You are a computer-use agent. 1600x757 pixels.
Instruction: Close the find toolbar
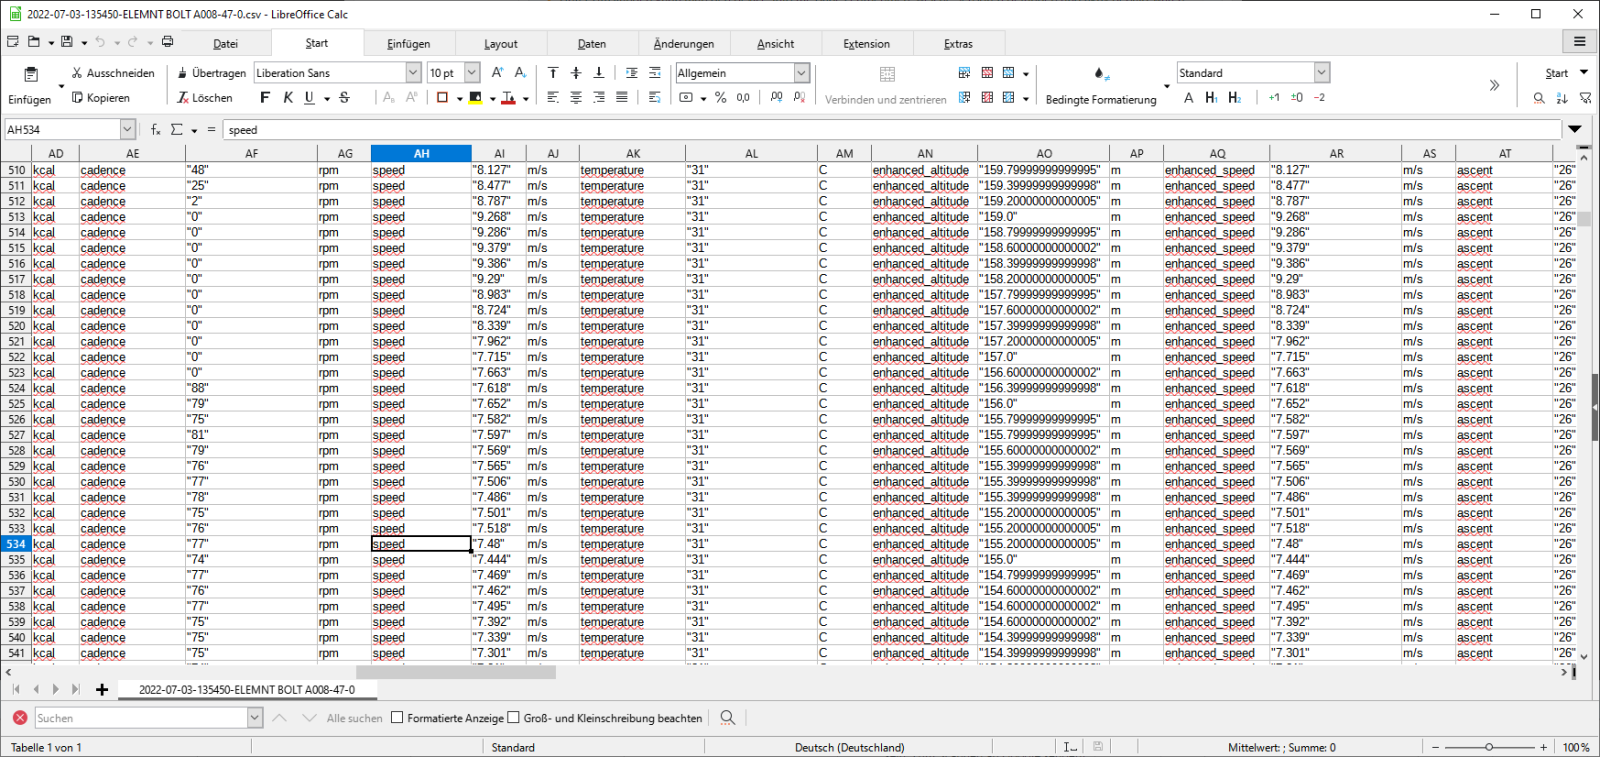click(x=20, y=718)
